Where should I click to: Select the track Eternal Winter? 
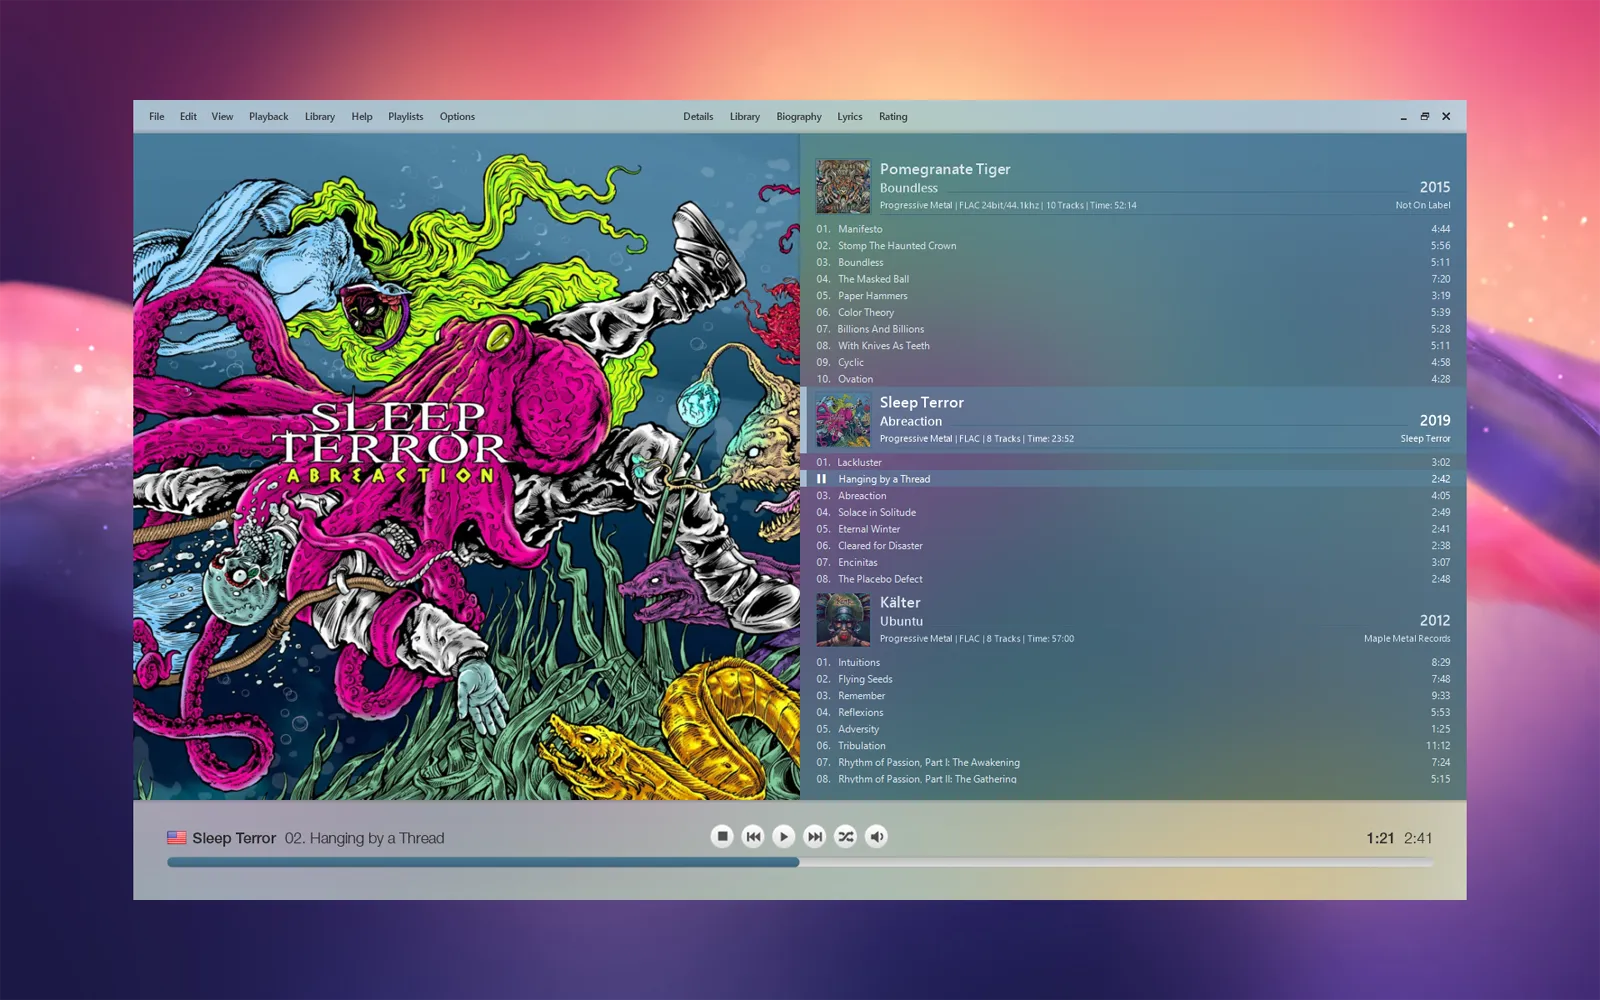(1133, 529)
